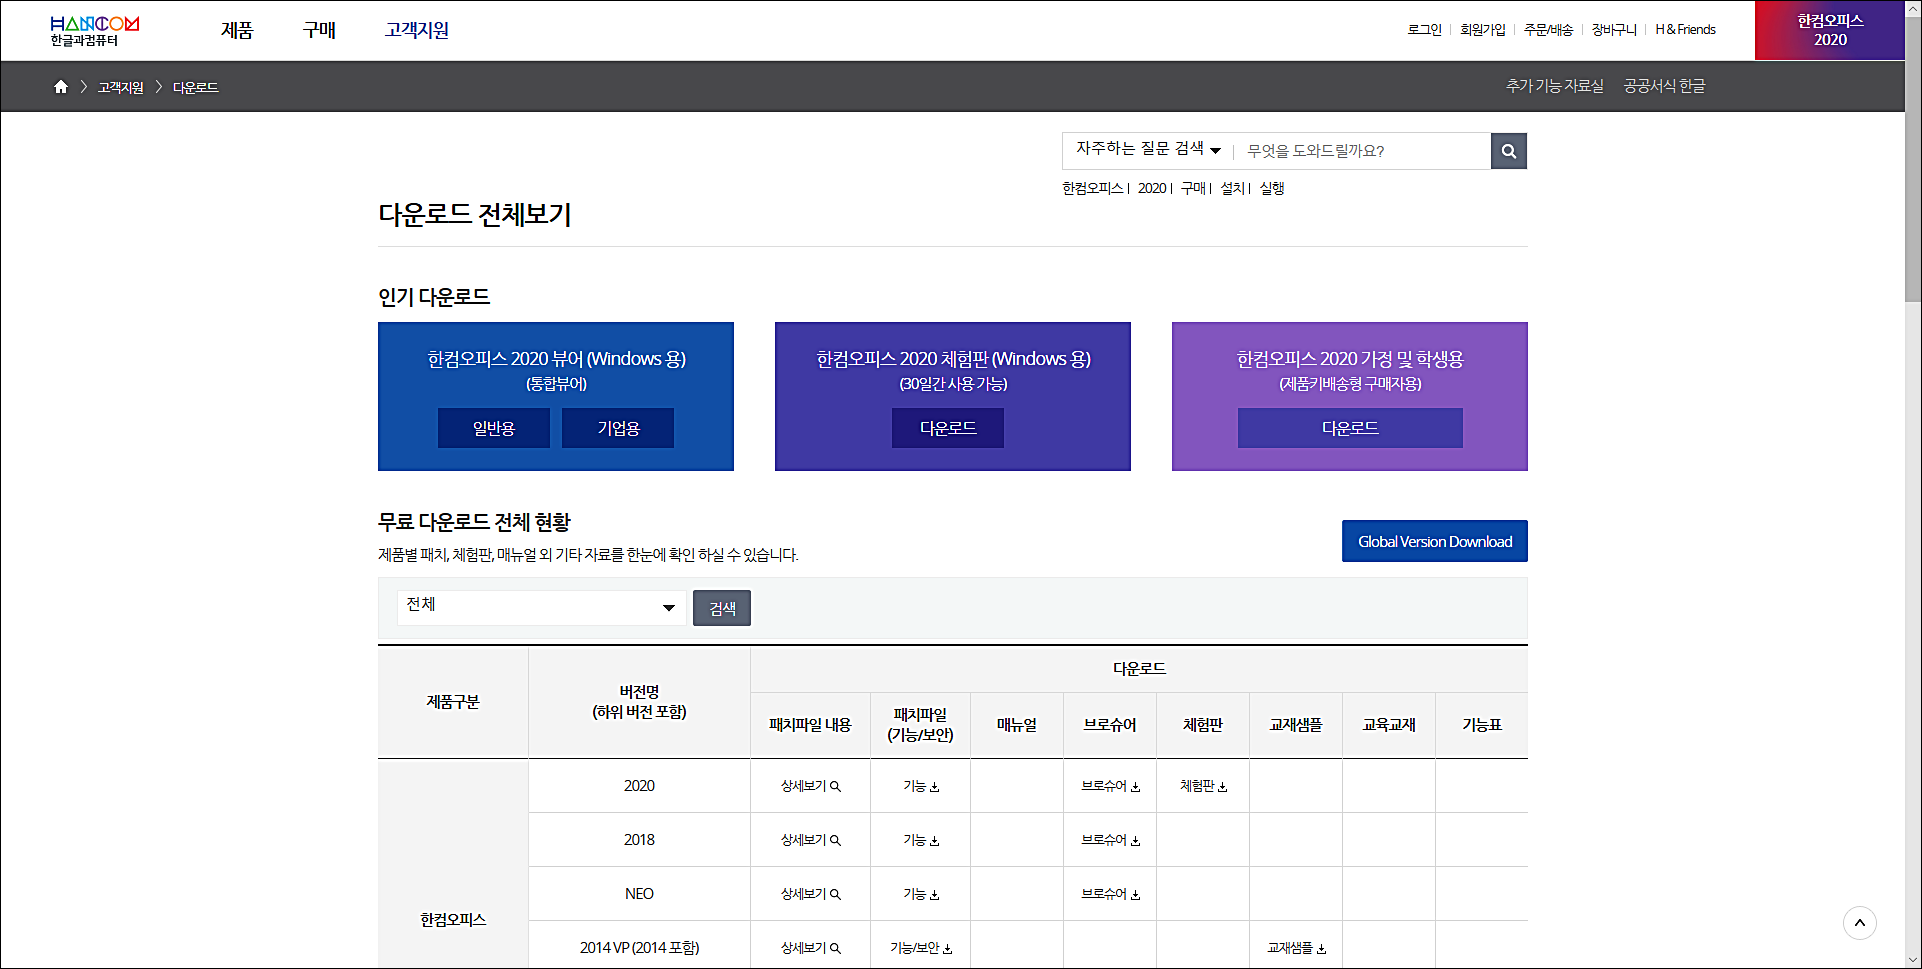Click the 구매 keyword tag
1922x969 pixels.
[x=1193, y=188]
